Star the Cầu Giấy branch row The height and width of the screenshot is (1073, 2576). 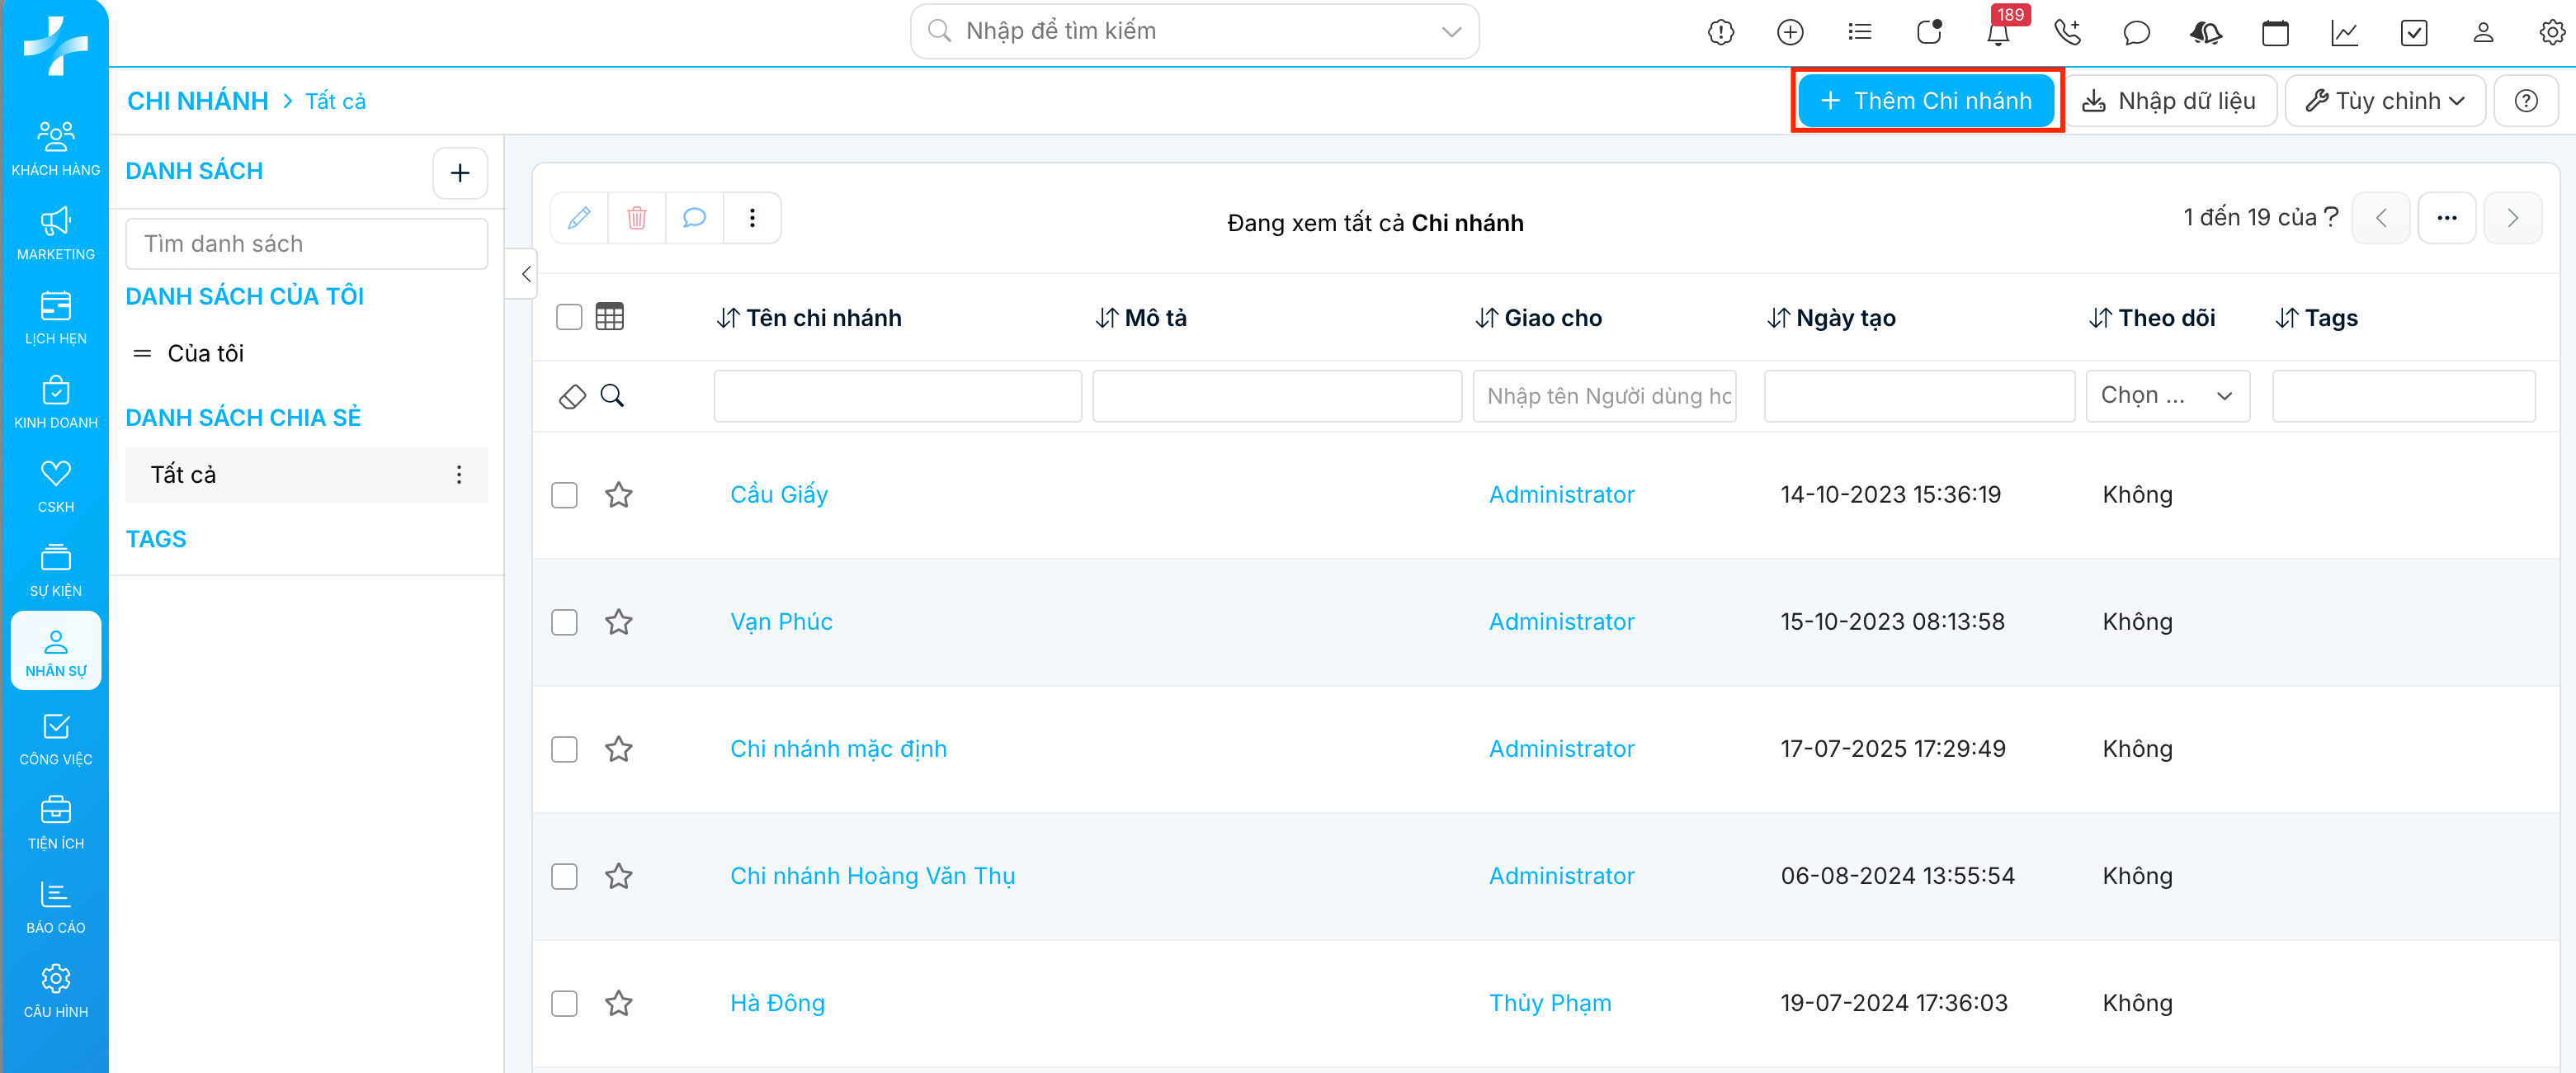click(x=619, y=495)
